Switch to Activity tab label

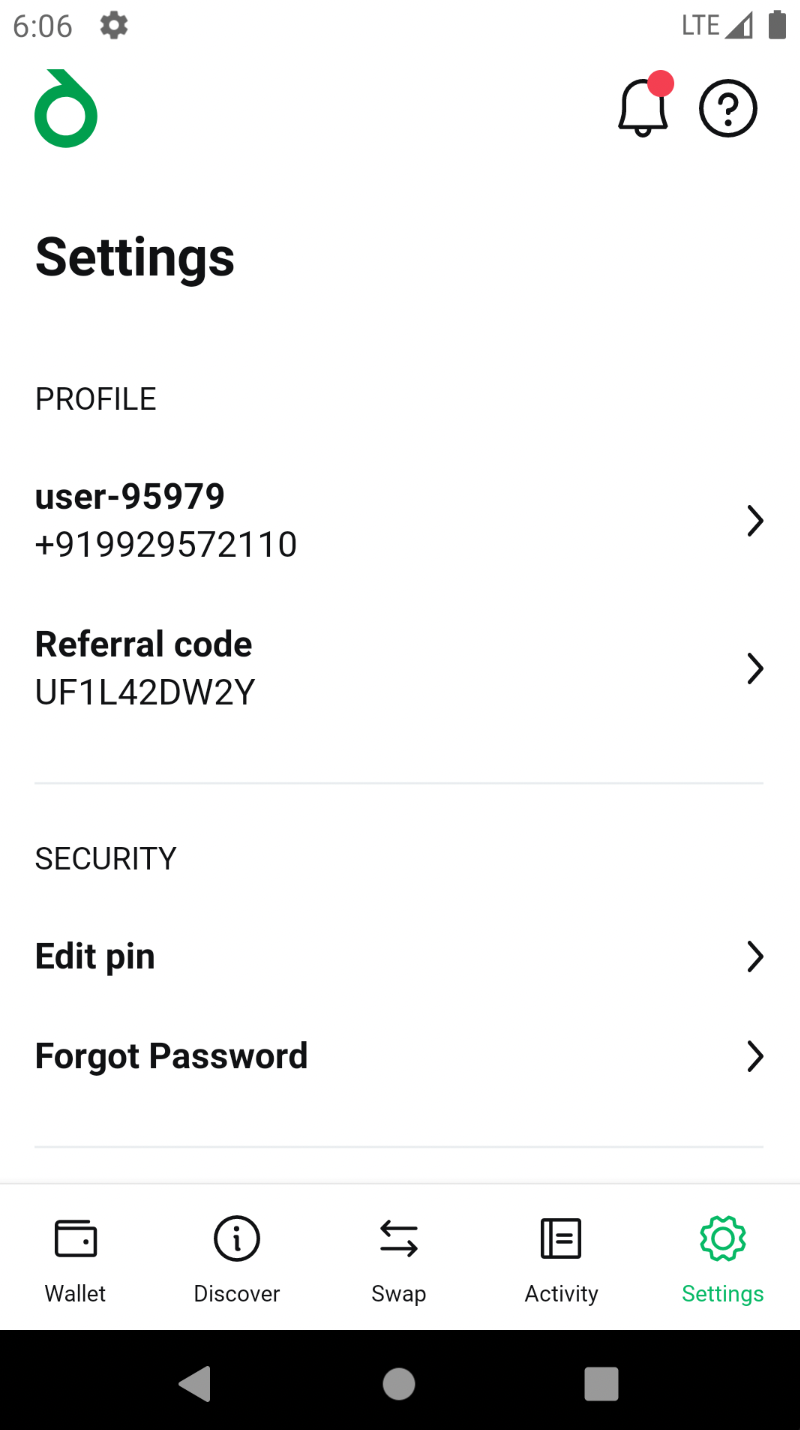point(561,1293)
